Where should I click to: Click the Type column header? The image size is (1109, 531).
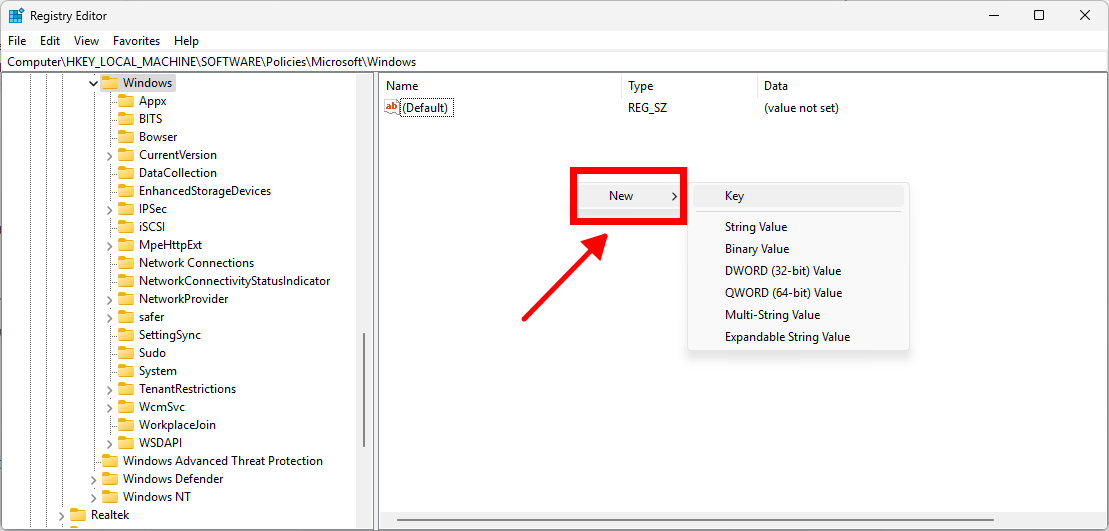(641, 86)
